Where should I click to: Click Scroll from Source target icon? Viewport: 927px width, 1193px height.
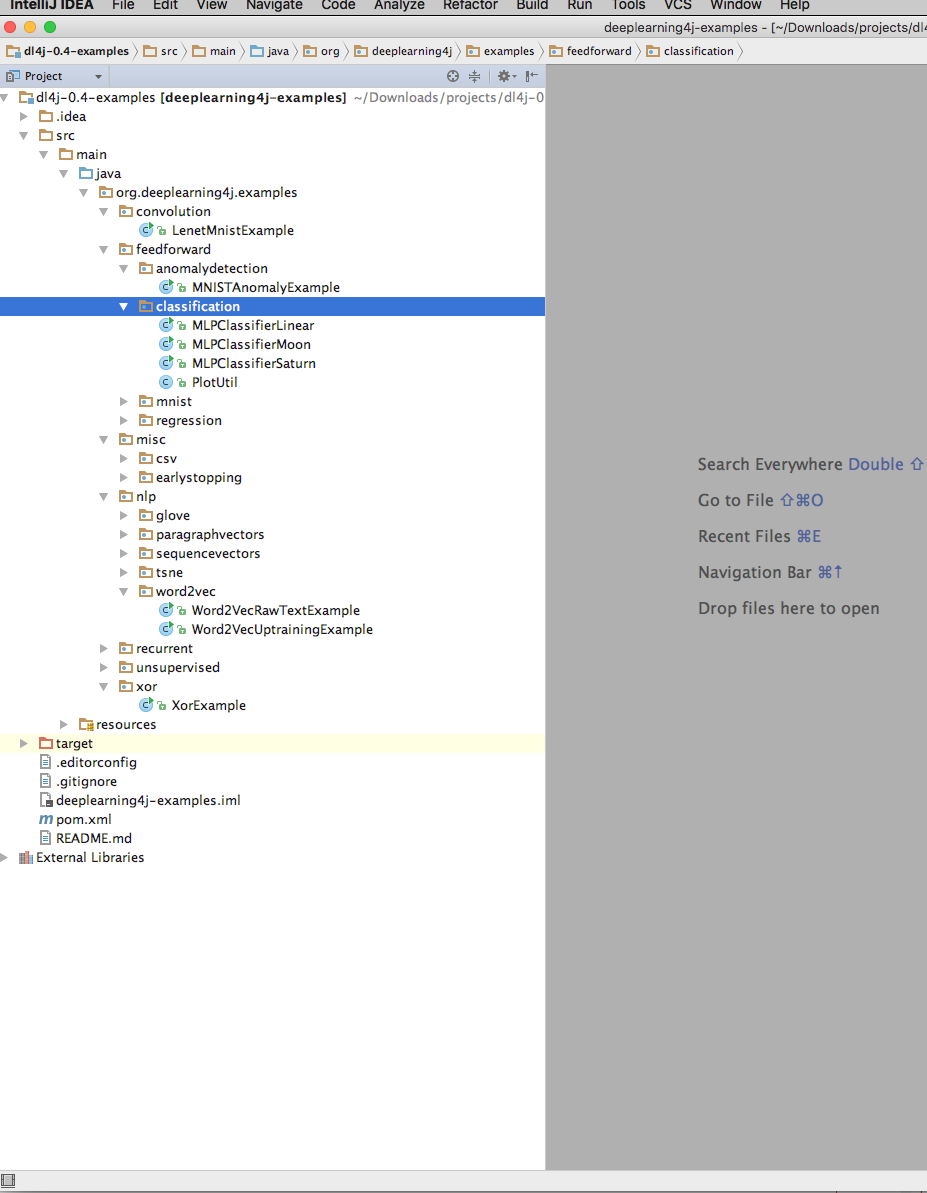(453, 76)
